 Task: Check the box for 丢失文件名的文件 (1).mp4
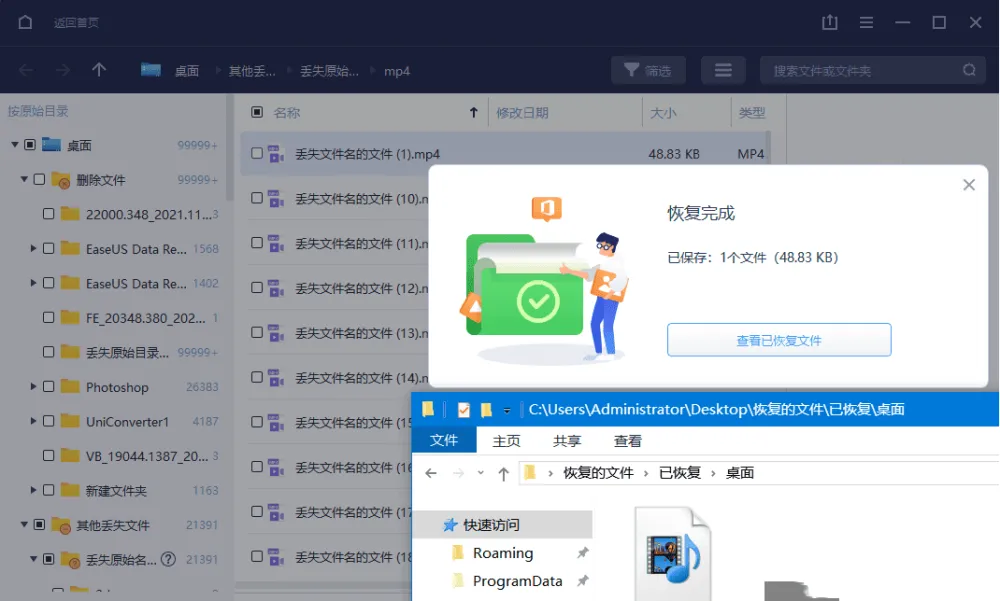[257, 153]
